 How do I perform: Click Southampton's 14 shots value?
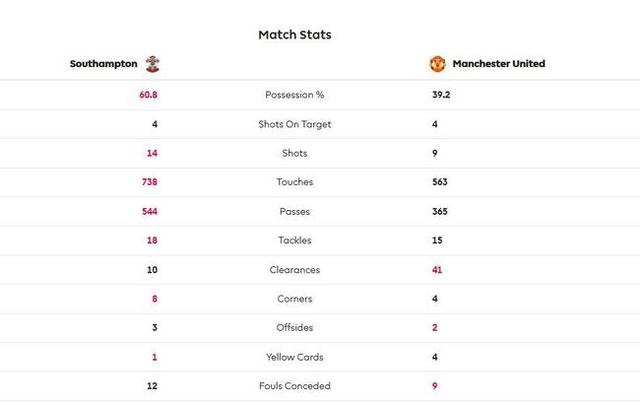point(152,153)
